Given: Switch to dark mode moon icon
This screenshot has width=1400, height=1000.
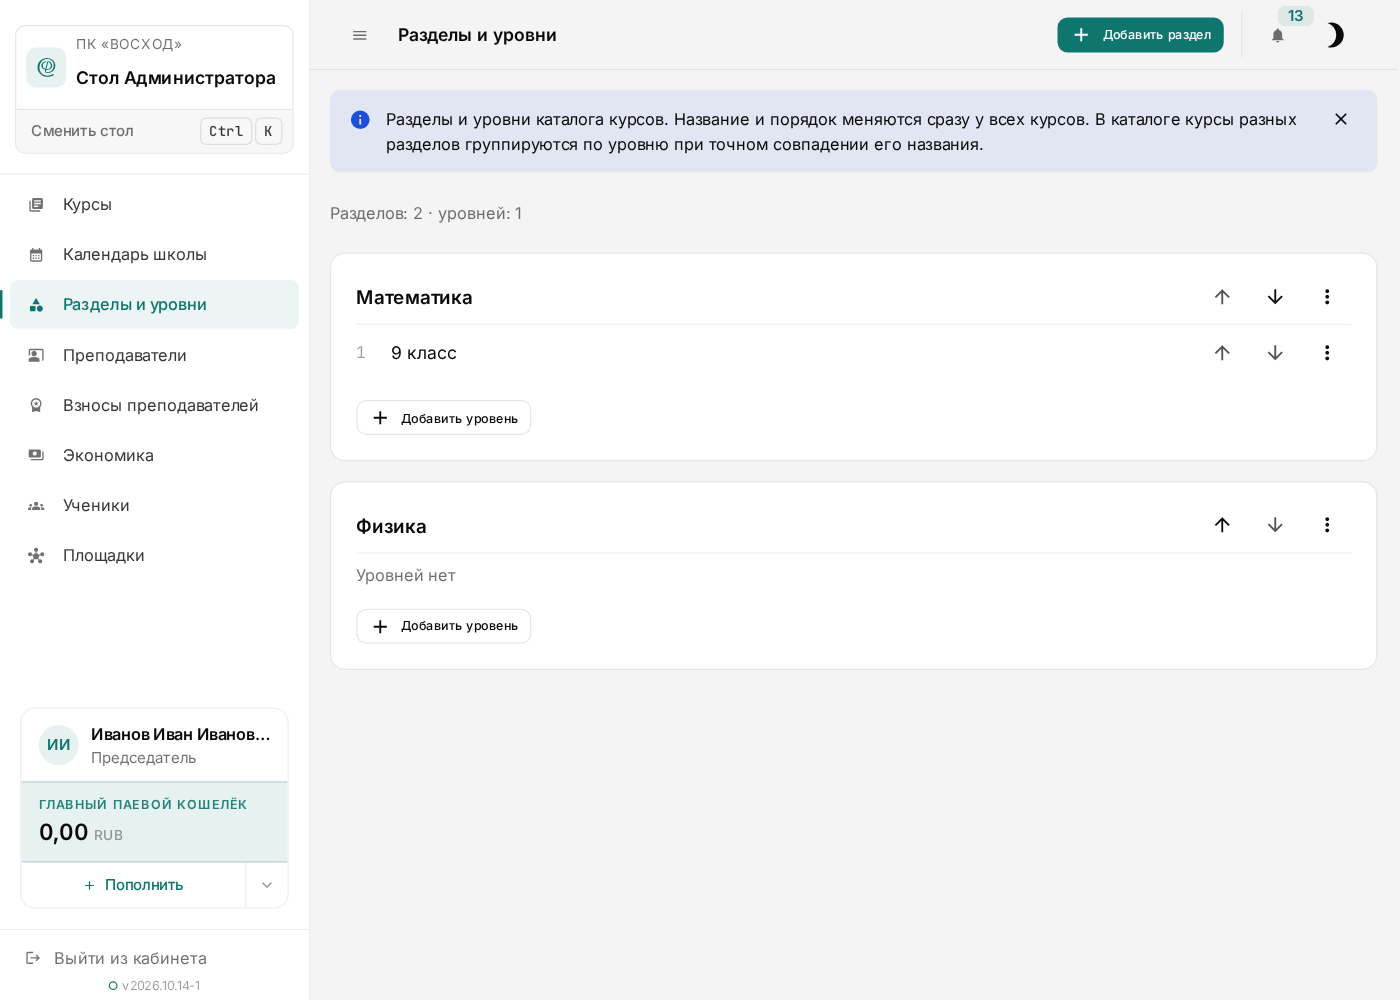Looking at the screenshot, I should point(1335,35).
